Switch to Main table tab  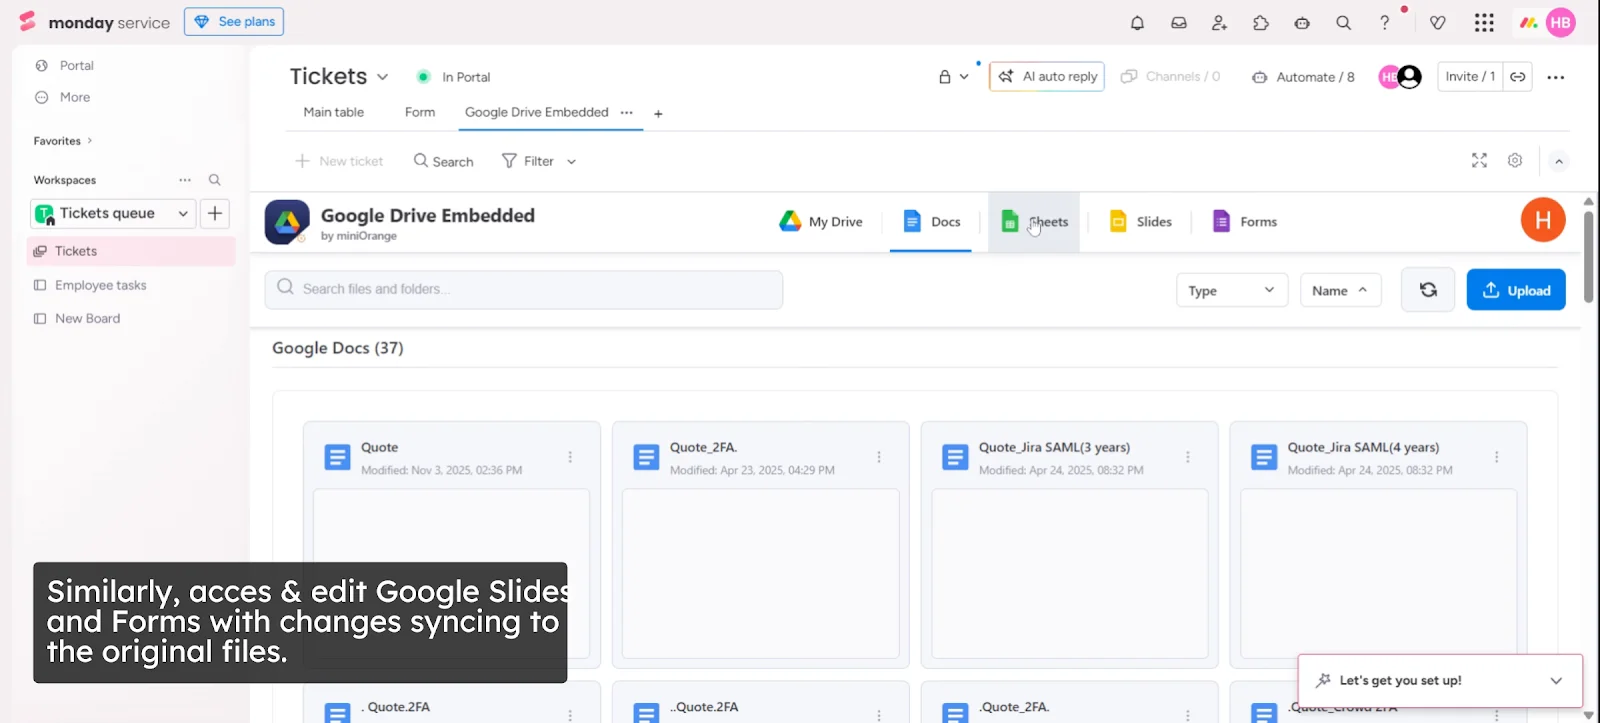[334, 113]
